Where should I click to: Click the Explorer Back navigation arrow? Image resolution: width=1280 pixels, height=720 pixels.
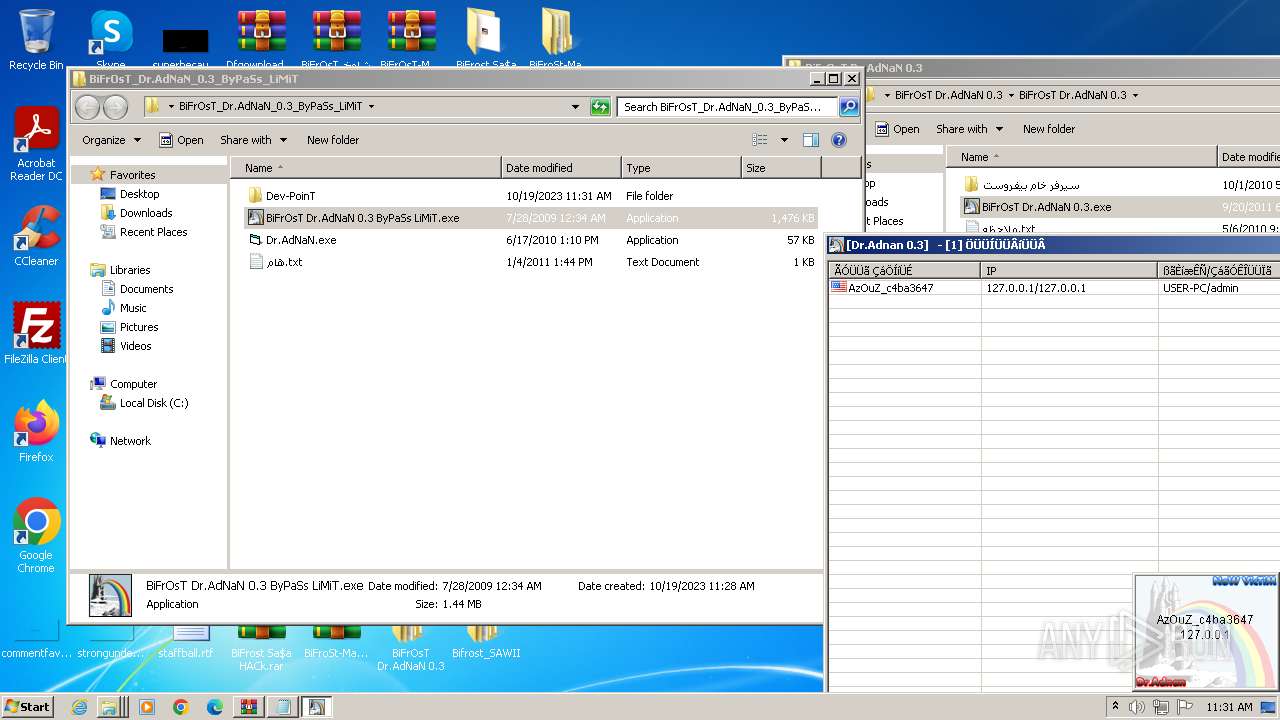(x=88, y=106)
